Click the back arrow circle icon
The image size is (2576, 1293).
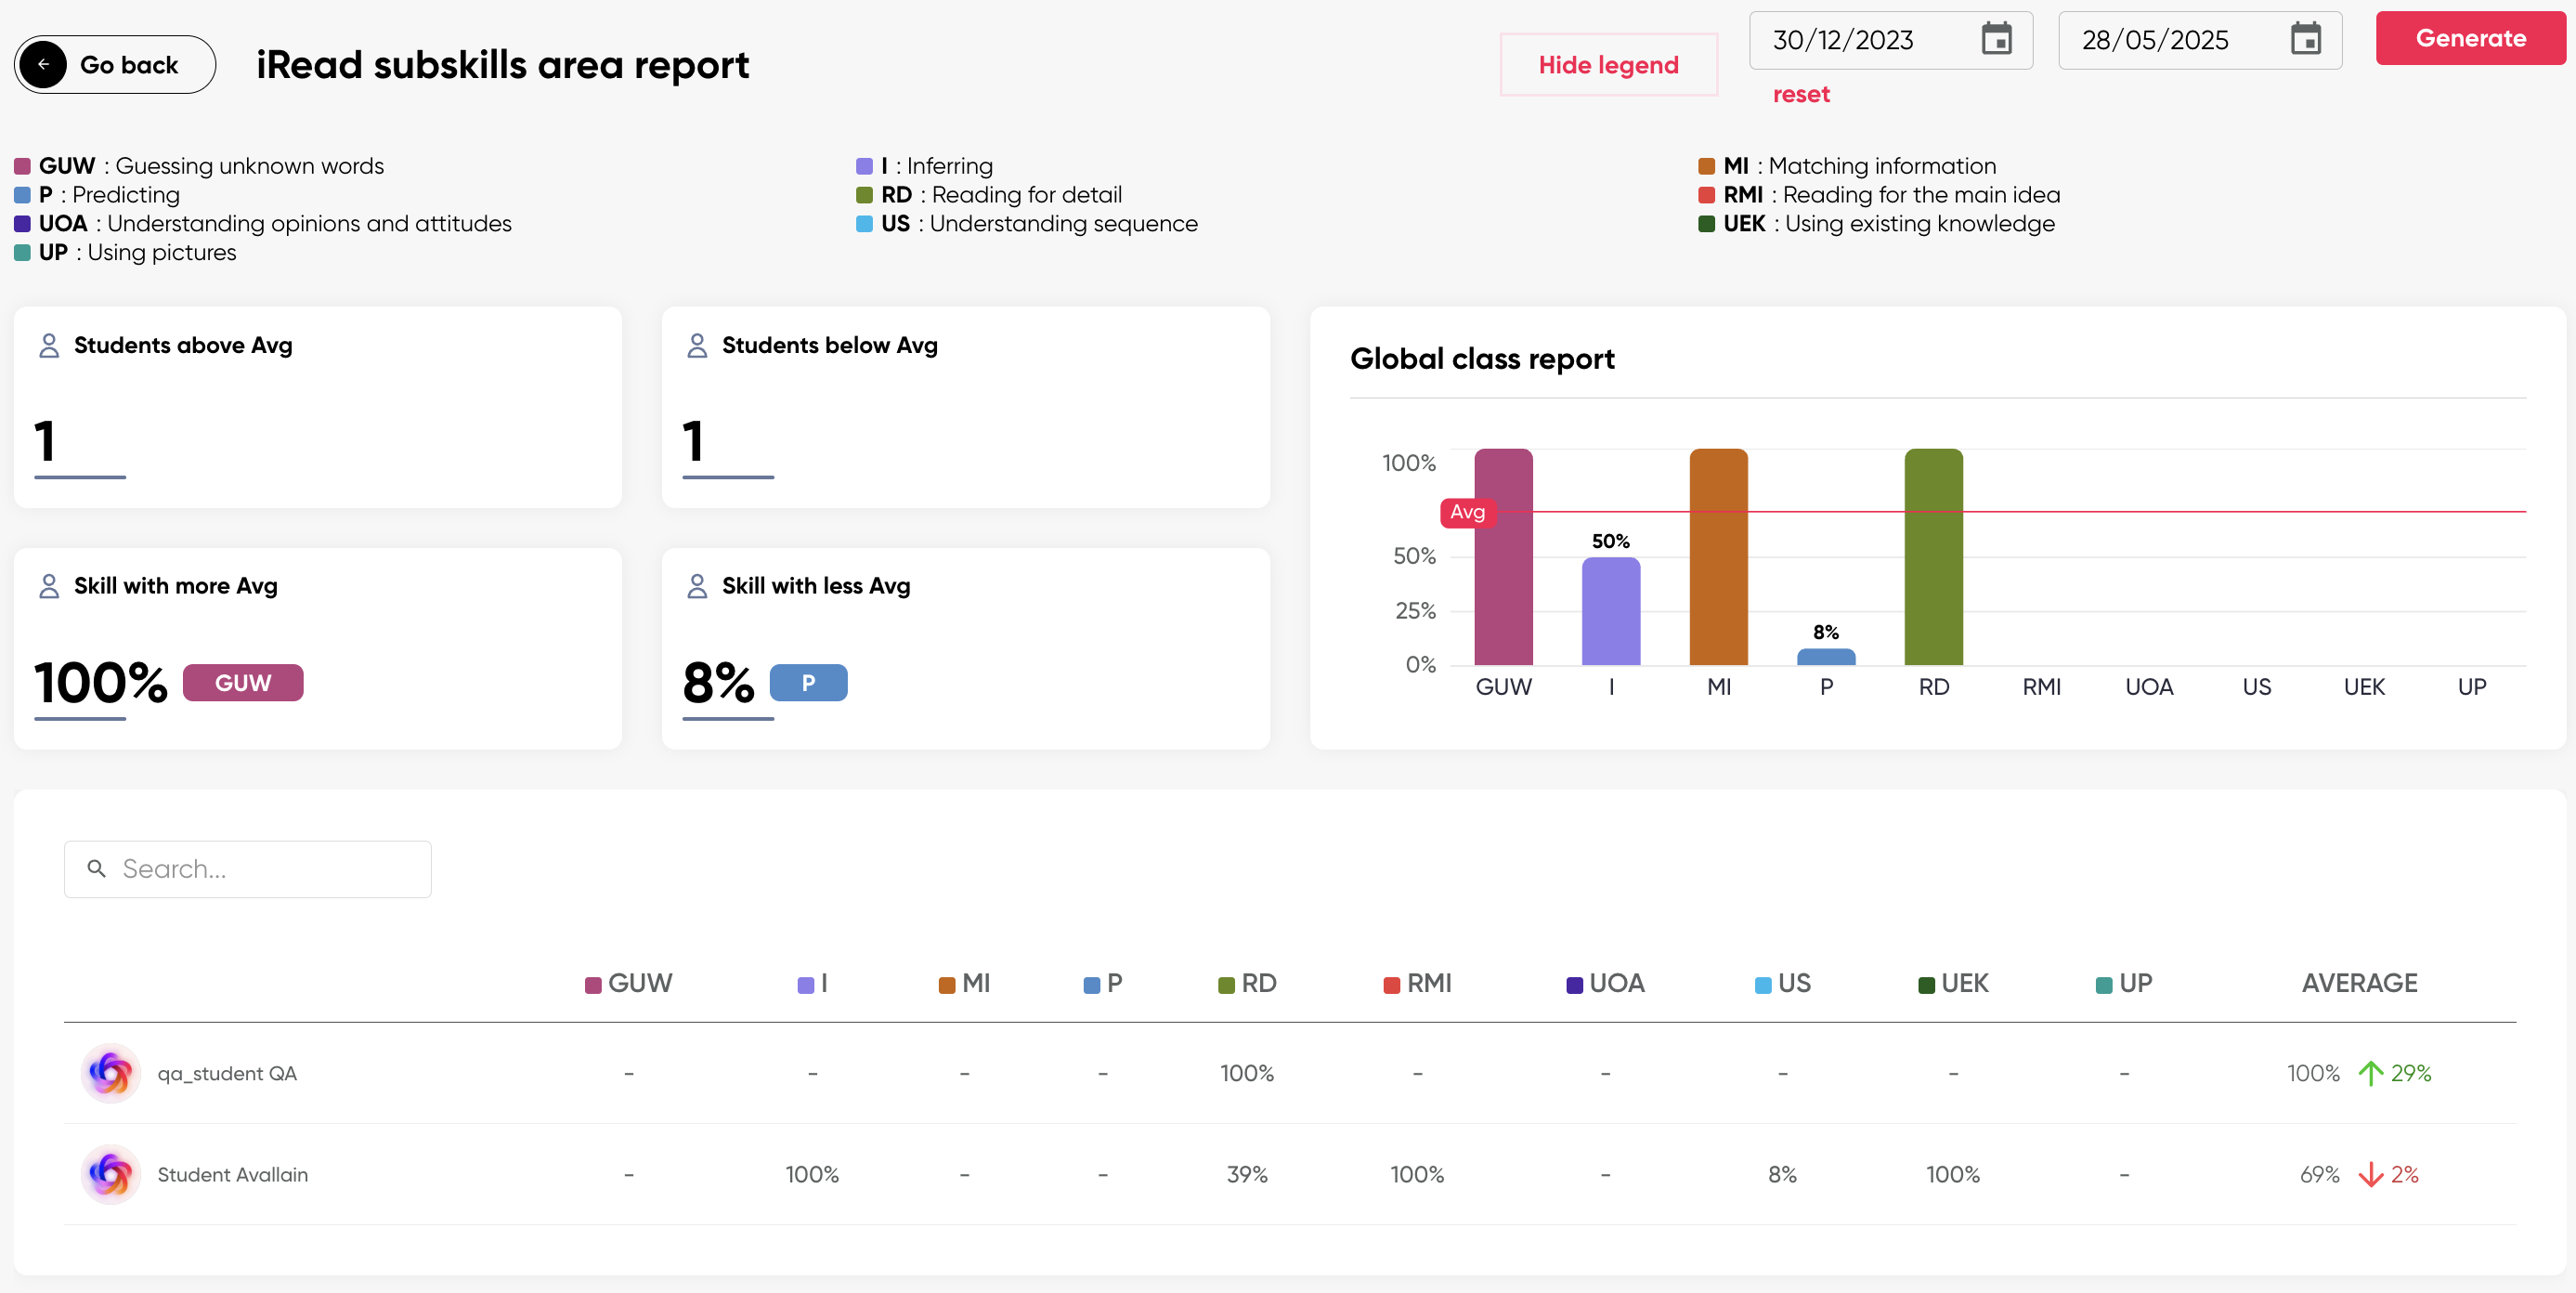(x=43, y=65)
